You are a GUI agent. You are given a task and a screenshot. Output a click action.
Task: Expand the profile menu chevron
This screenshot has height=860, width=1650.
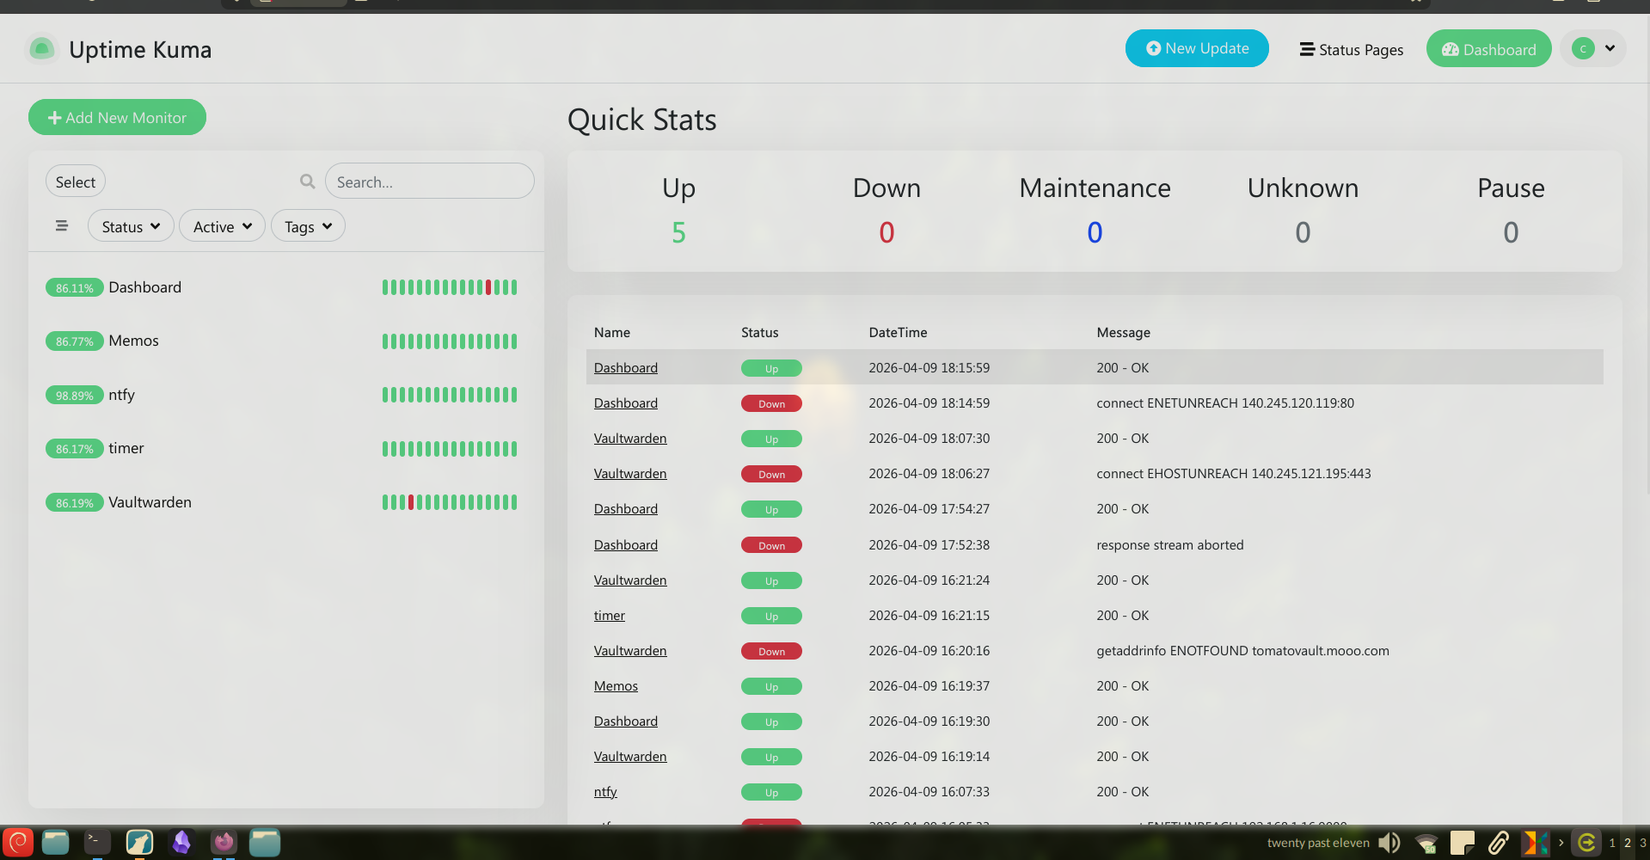point(1610,48)
